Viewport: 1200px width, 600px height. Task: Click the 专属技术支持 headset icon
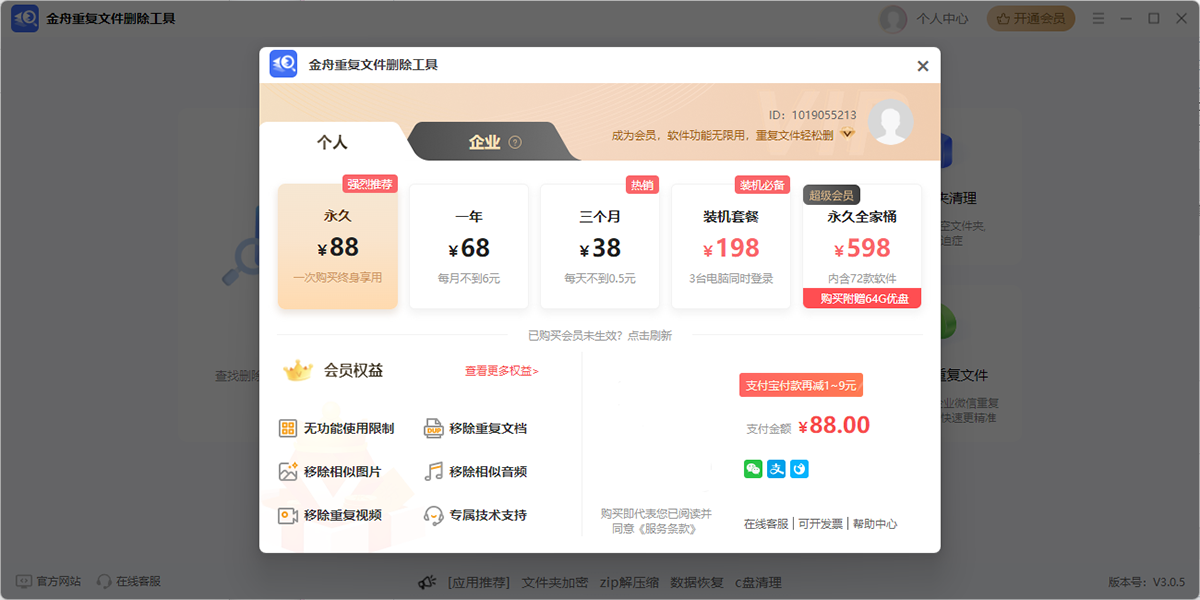[x=434, y=515]
